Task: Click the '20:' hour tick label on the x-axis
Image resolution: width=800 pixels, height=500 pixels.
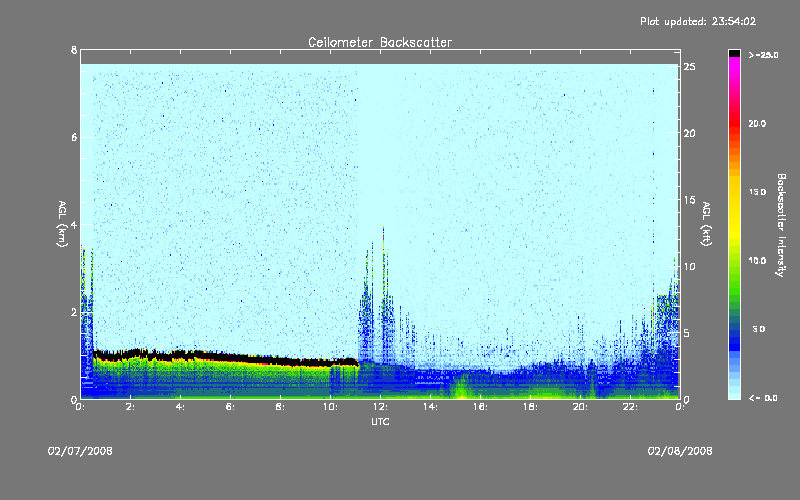Action: click(580, 407)
